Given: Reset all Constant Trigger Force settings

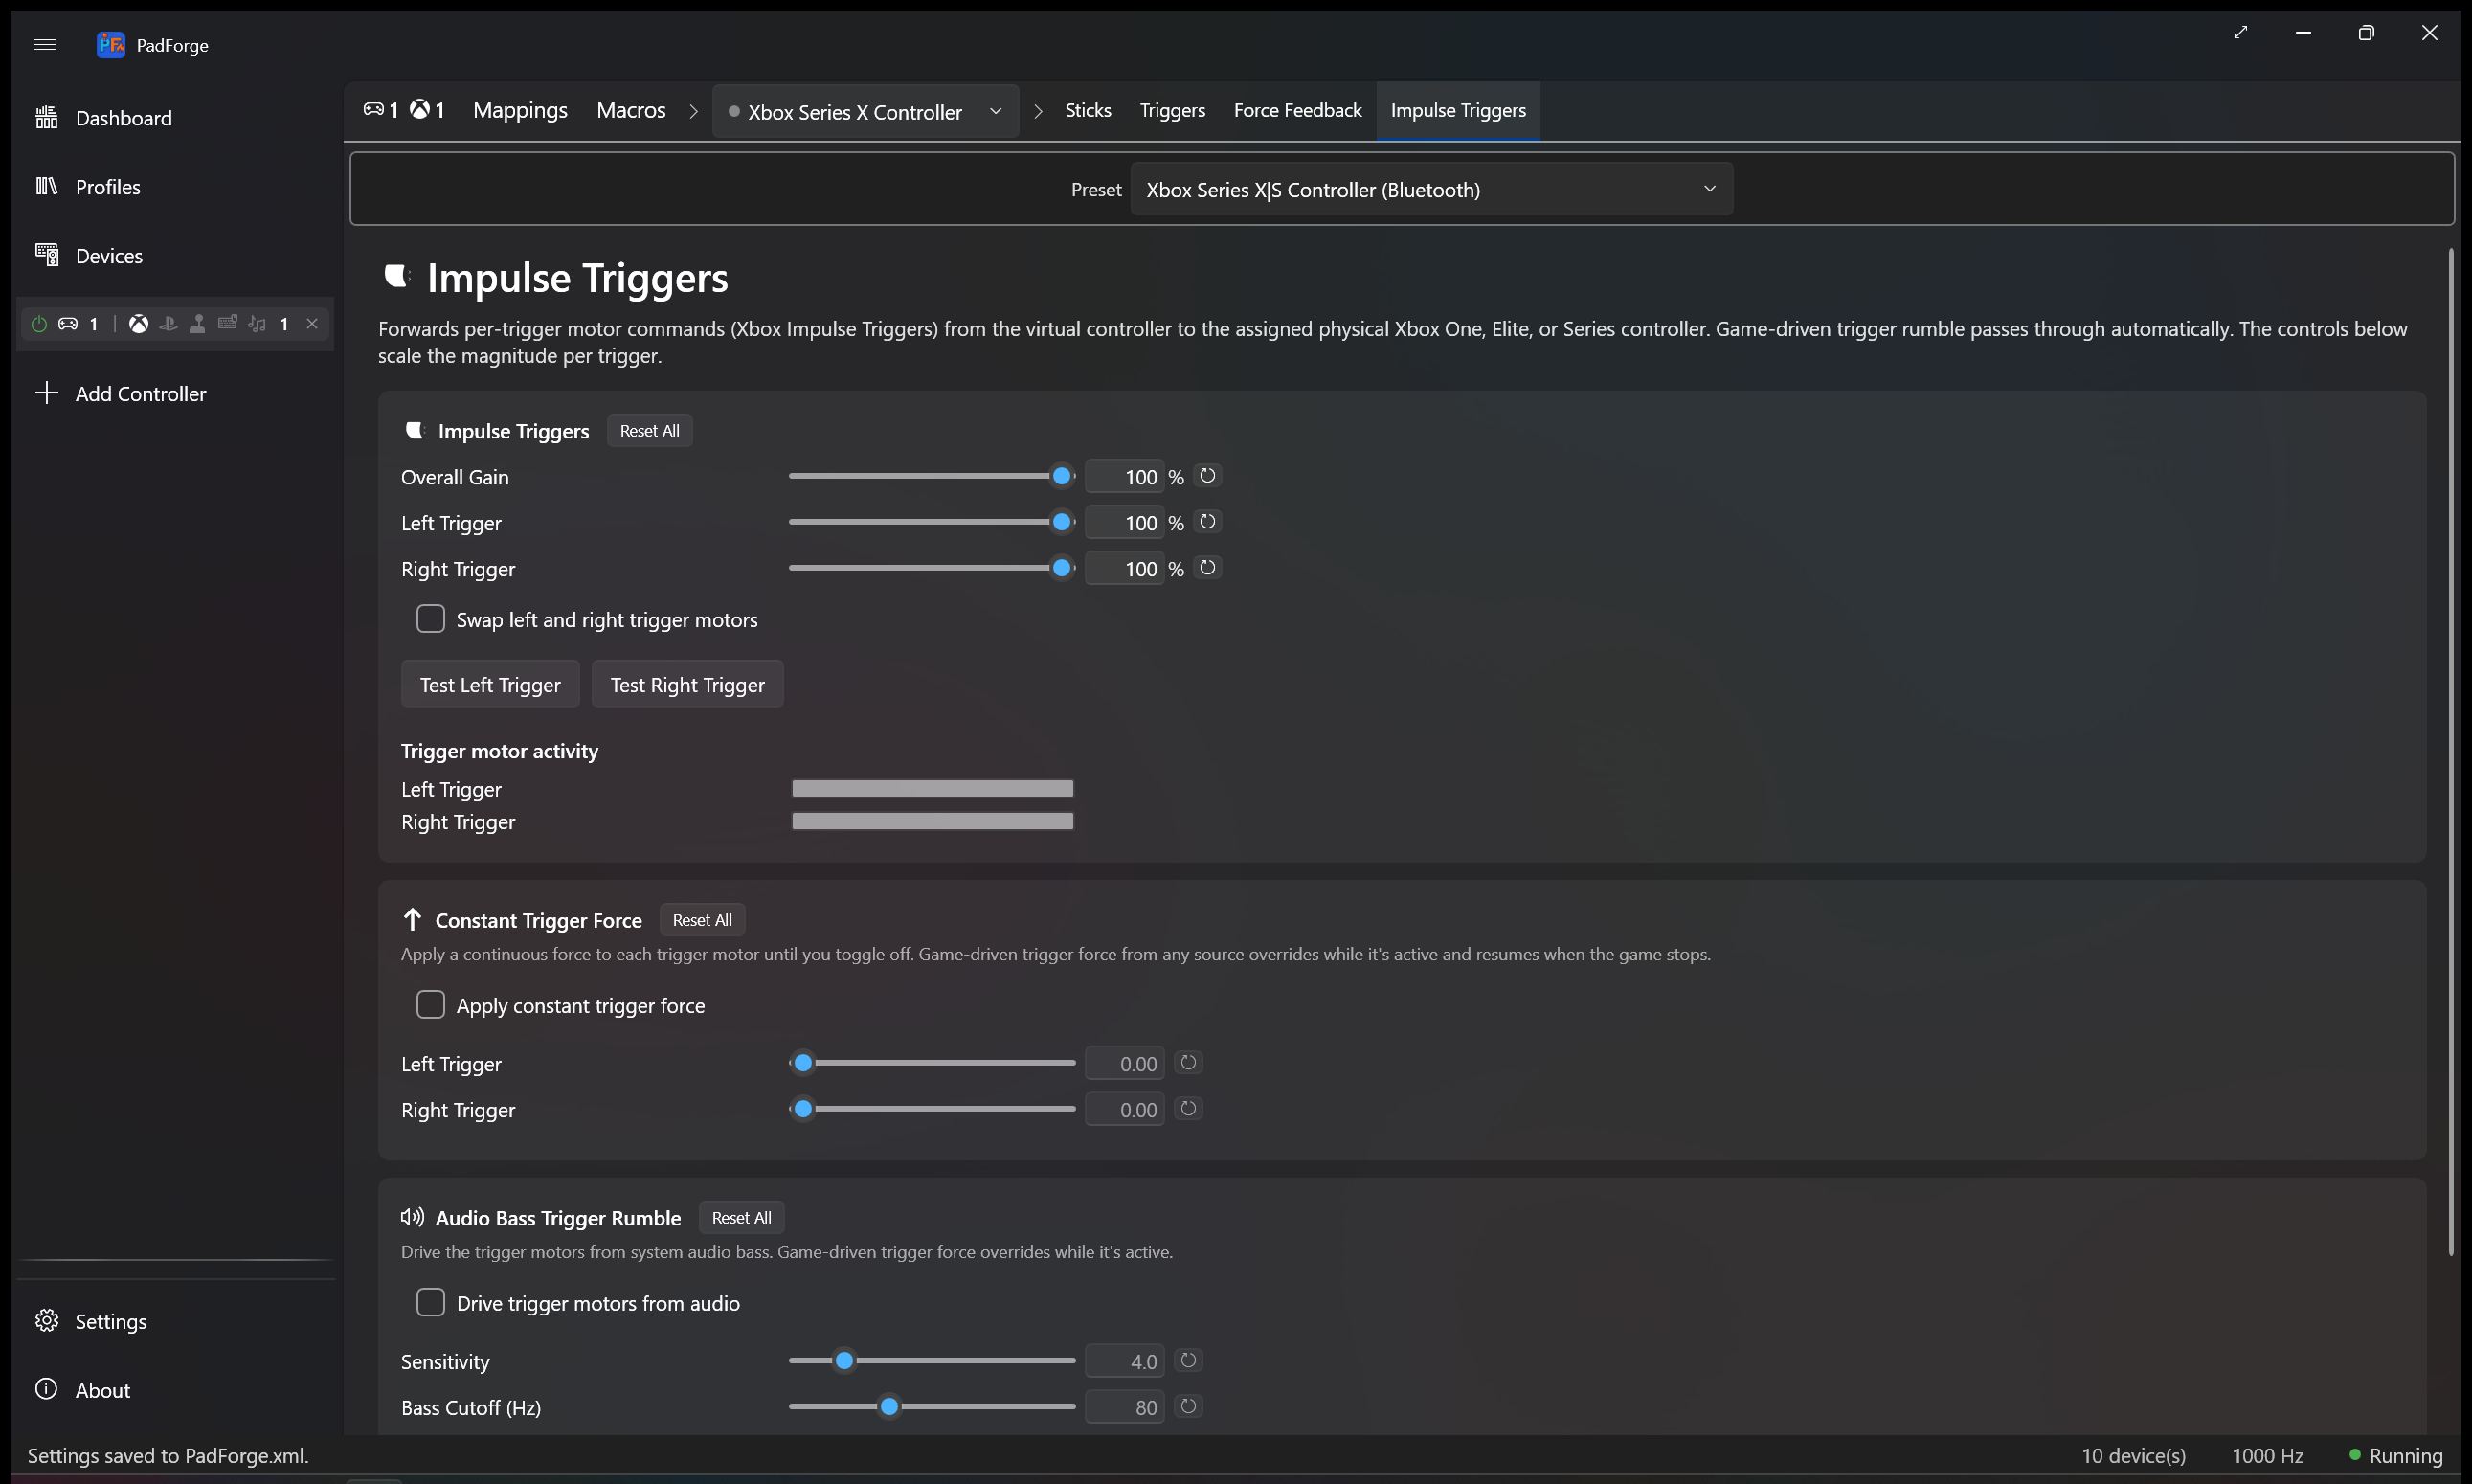Looking at the screenshot, I should click(702, 920).
